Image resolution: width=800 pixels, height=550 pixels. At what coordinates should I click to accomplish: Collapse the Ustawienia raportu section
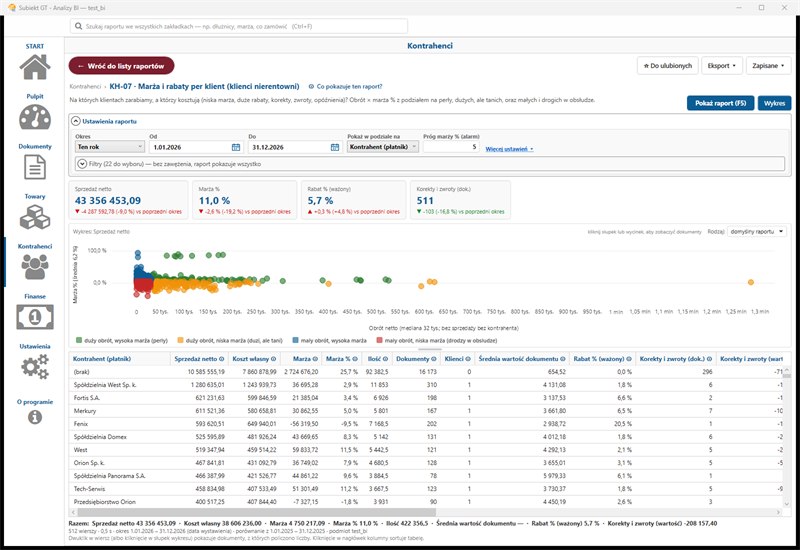click(x=76, y=121)
